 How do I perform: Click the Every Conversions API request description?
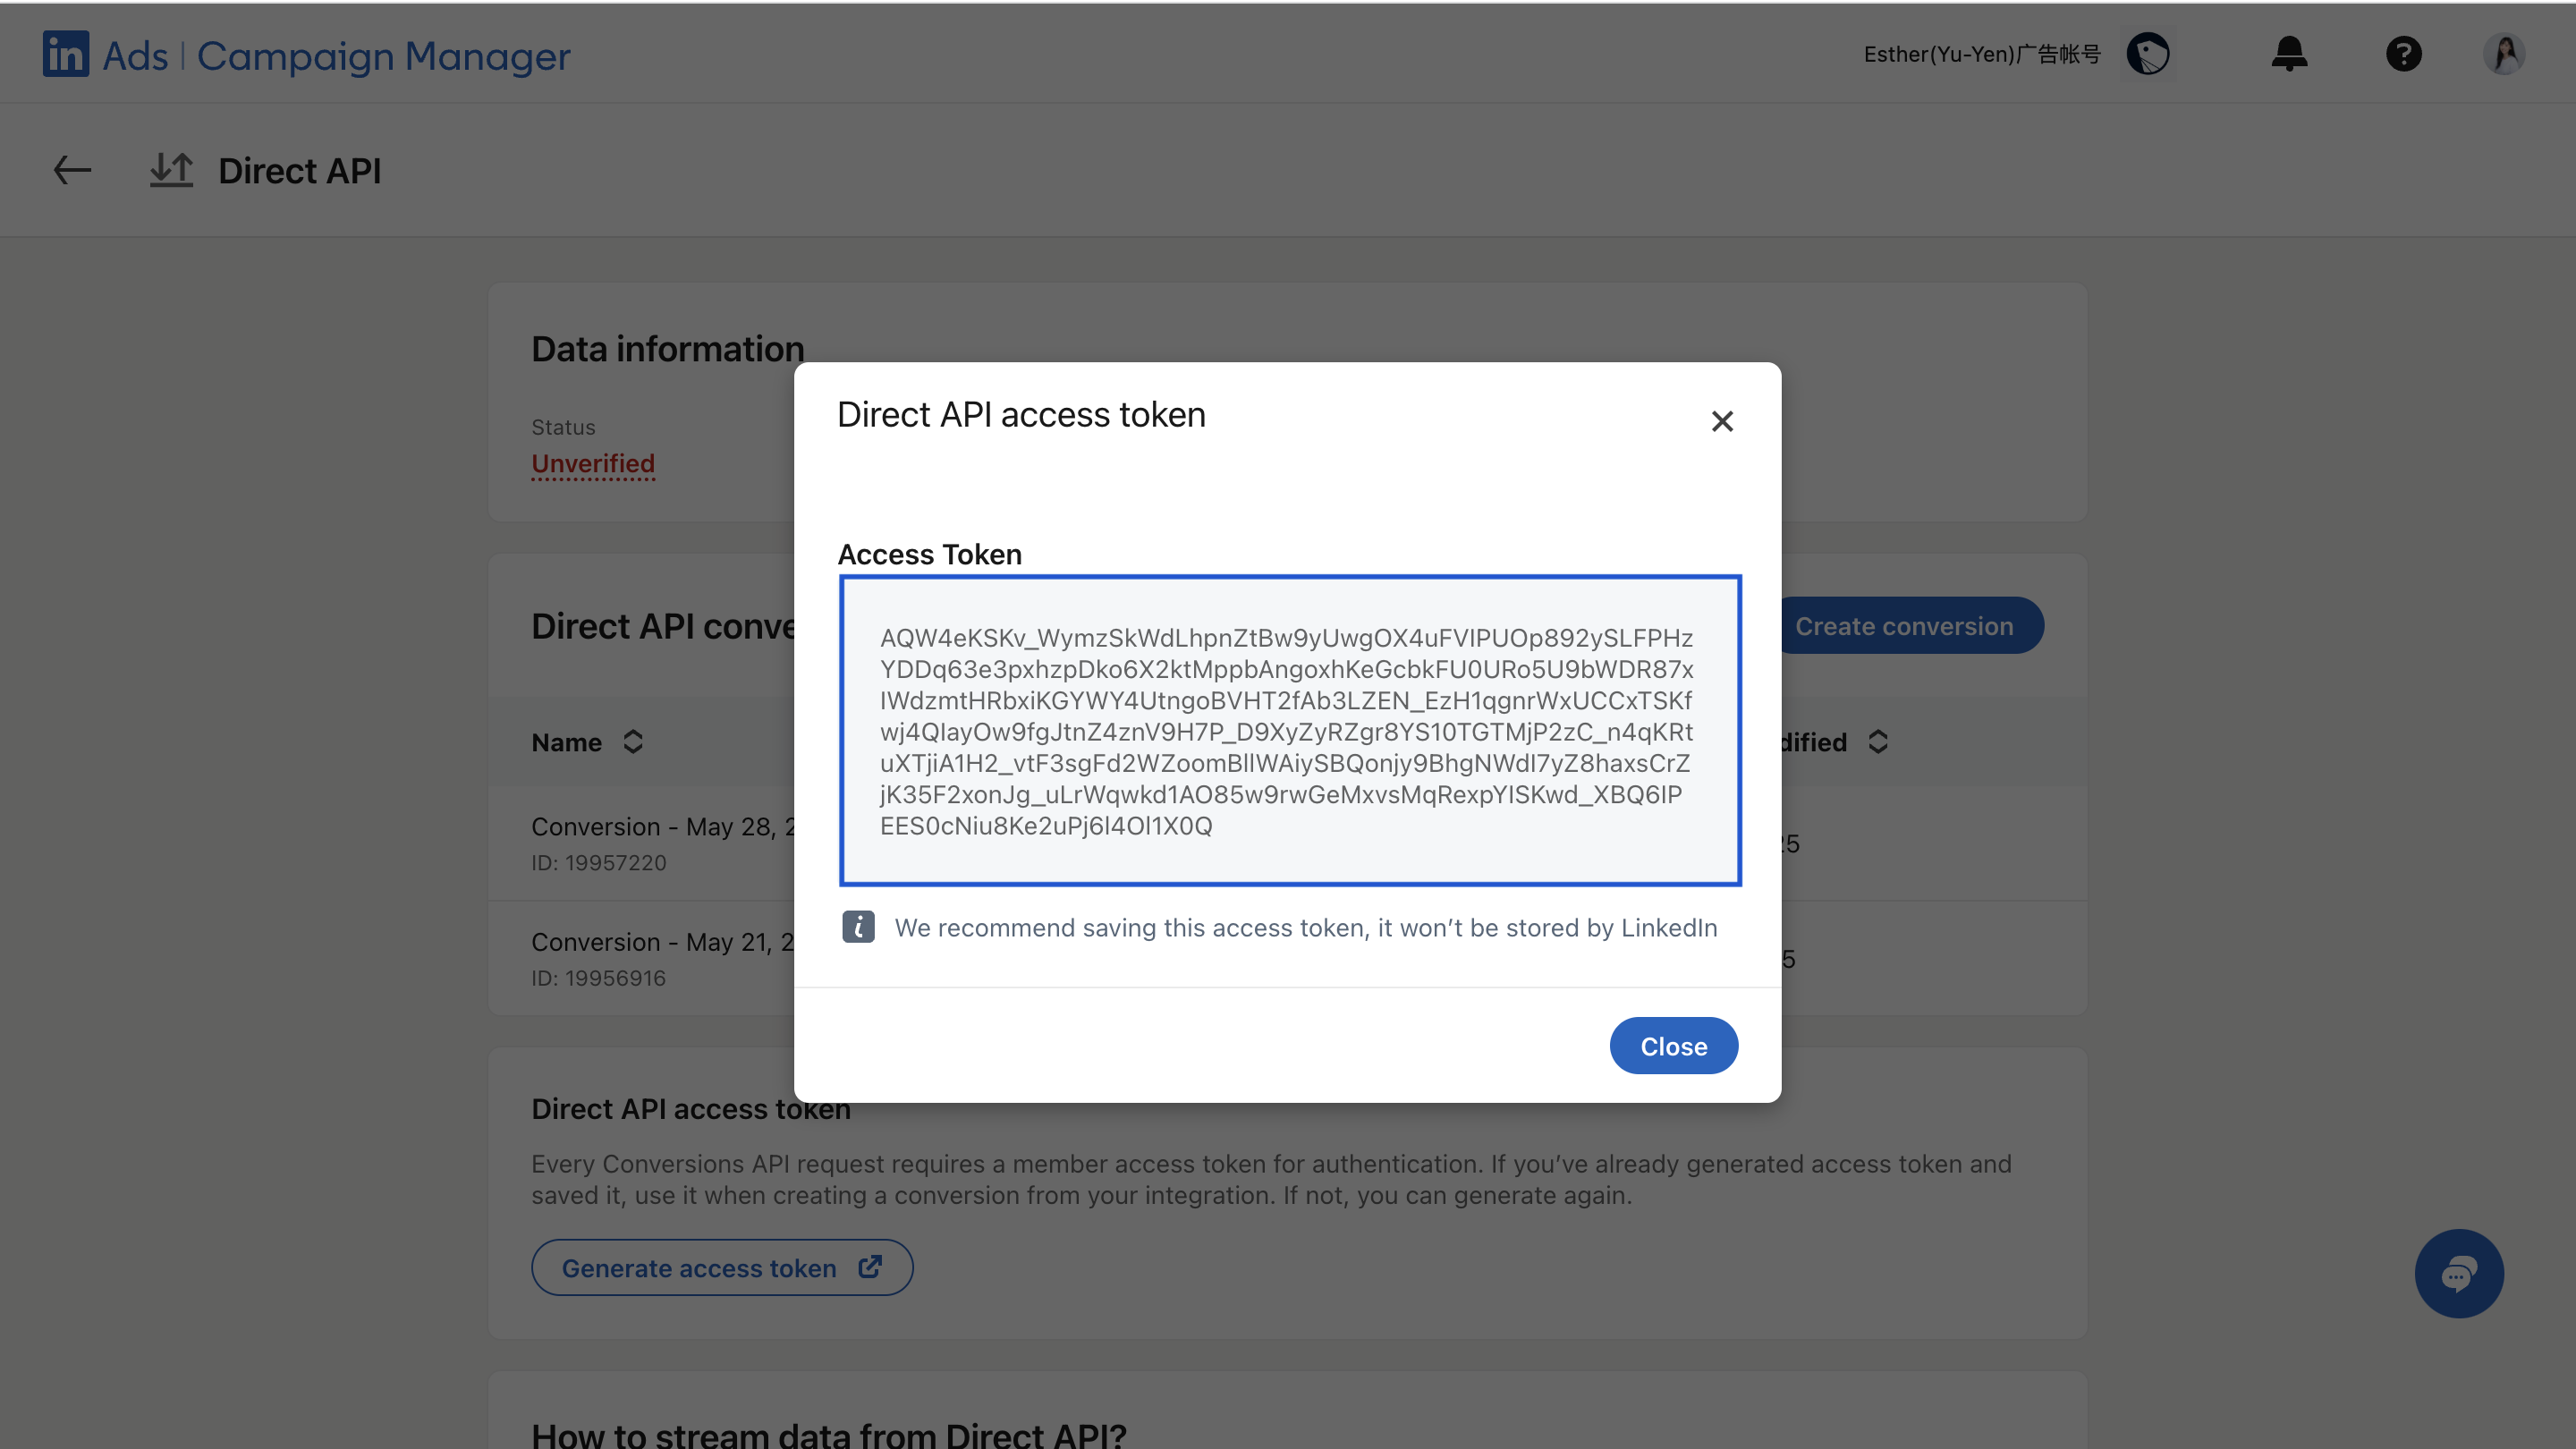click(x=1271, y=1180)
